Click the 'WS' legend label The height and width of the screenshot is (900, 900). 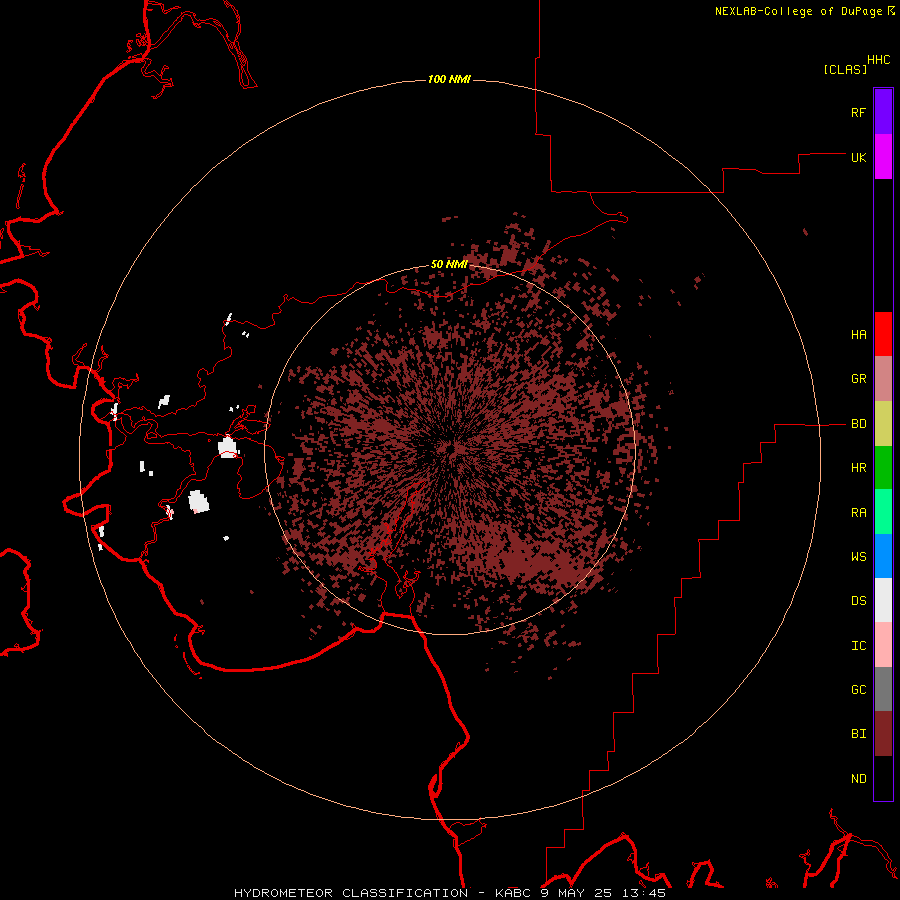pos(858,557)
